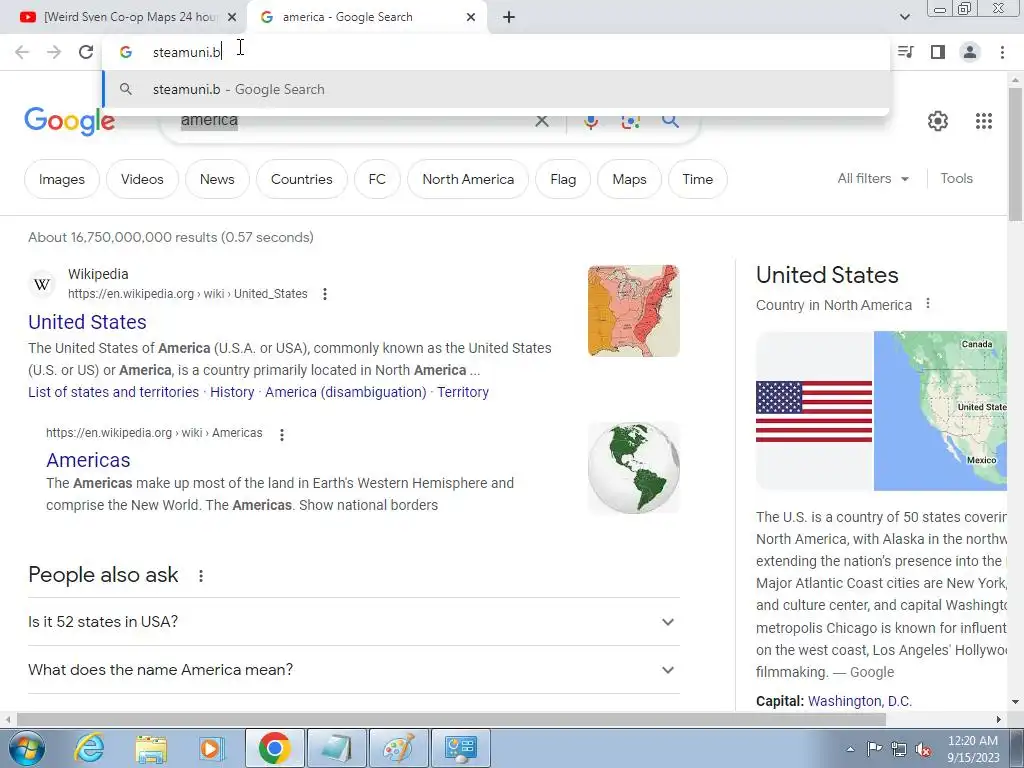Filter results by Videos
The height and width of the screenshot is (768, 1024).
click(x=142, y=179)
